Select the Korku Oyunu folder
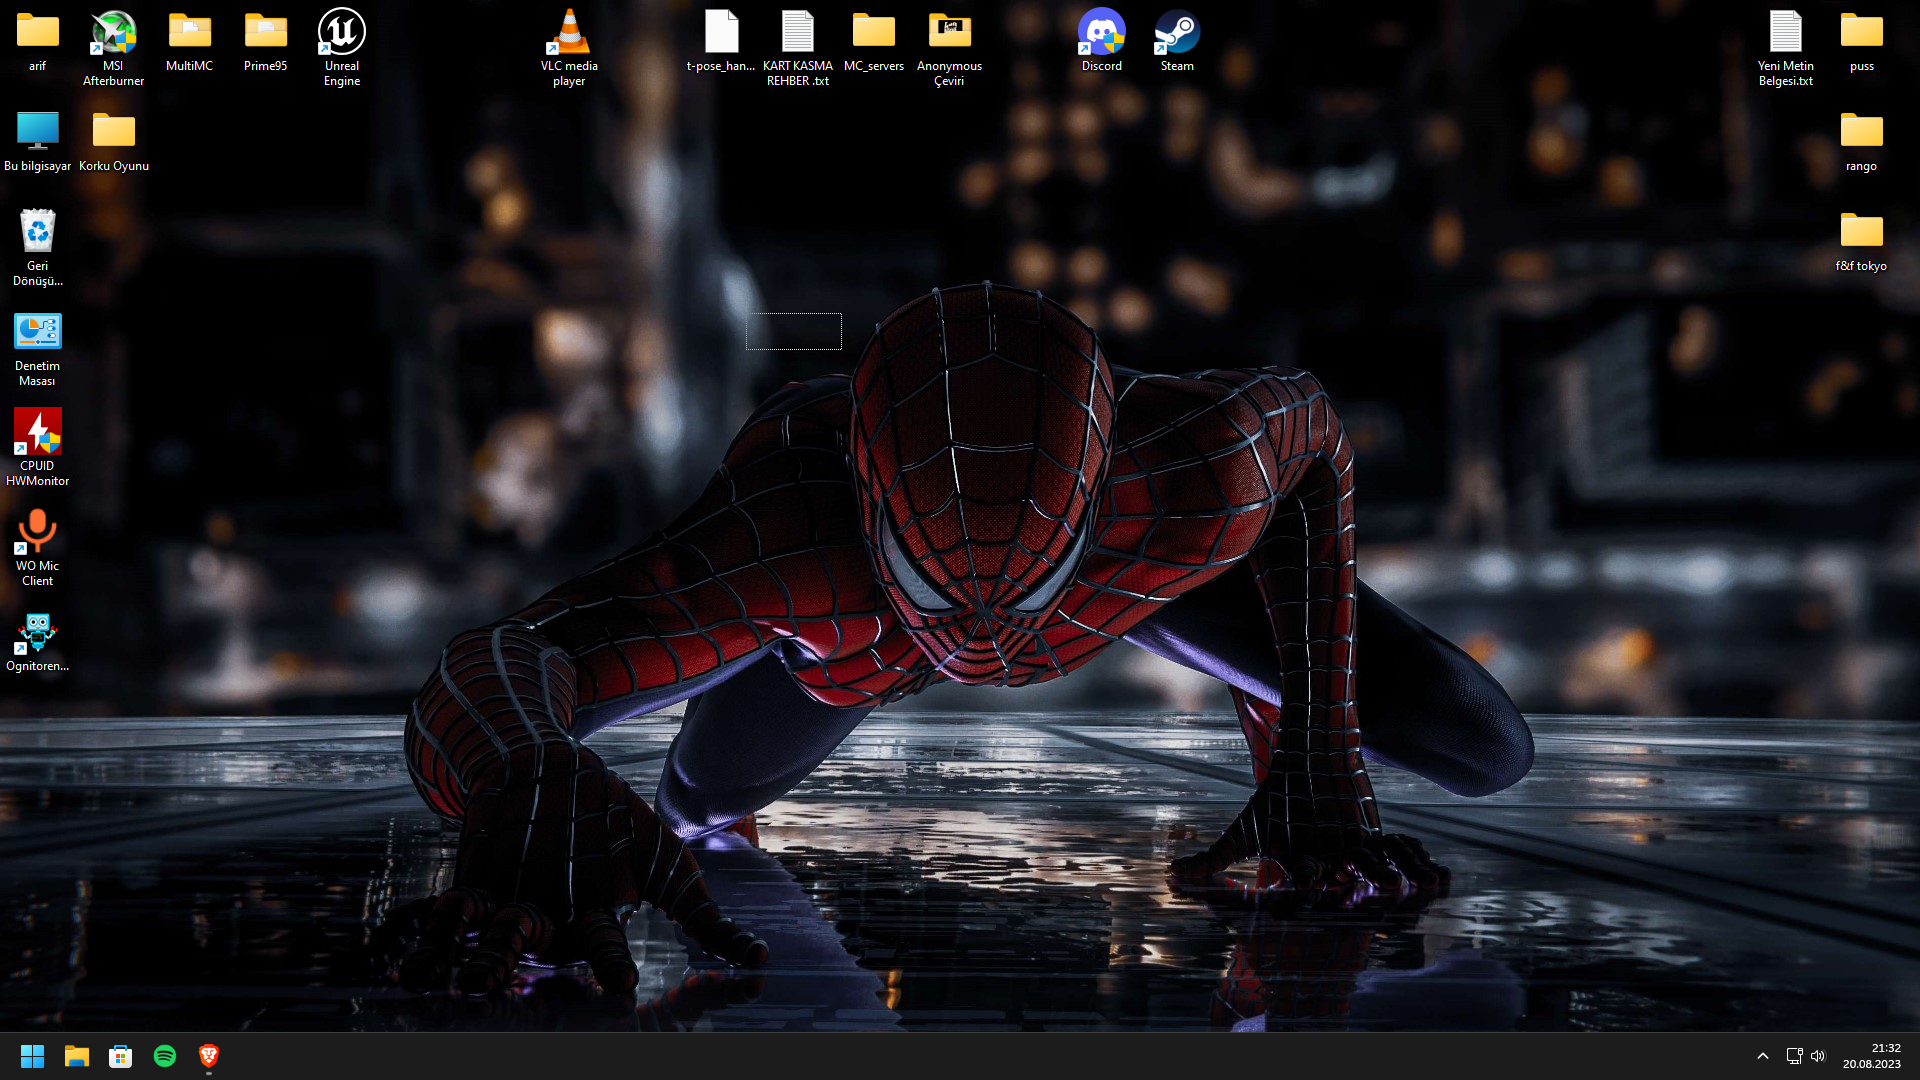The image size is (1920, 1080). (x=113, y=132)
